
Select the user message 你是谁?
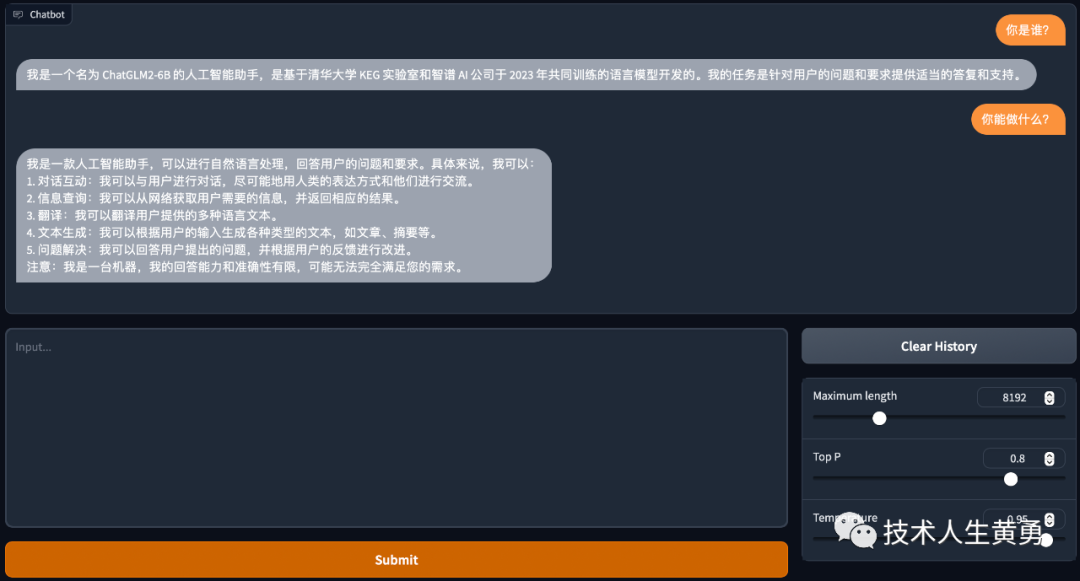click(1030, 30)
